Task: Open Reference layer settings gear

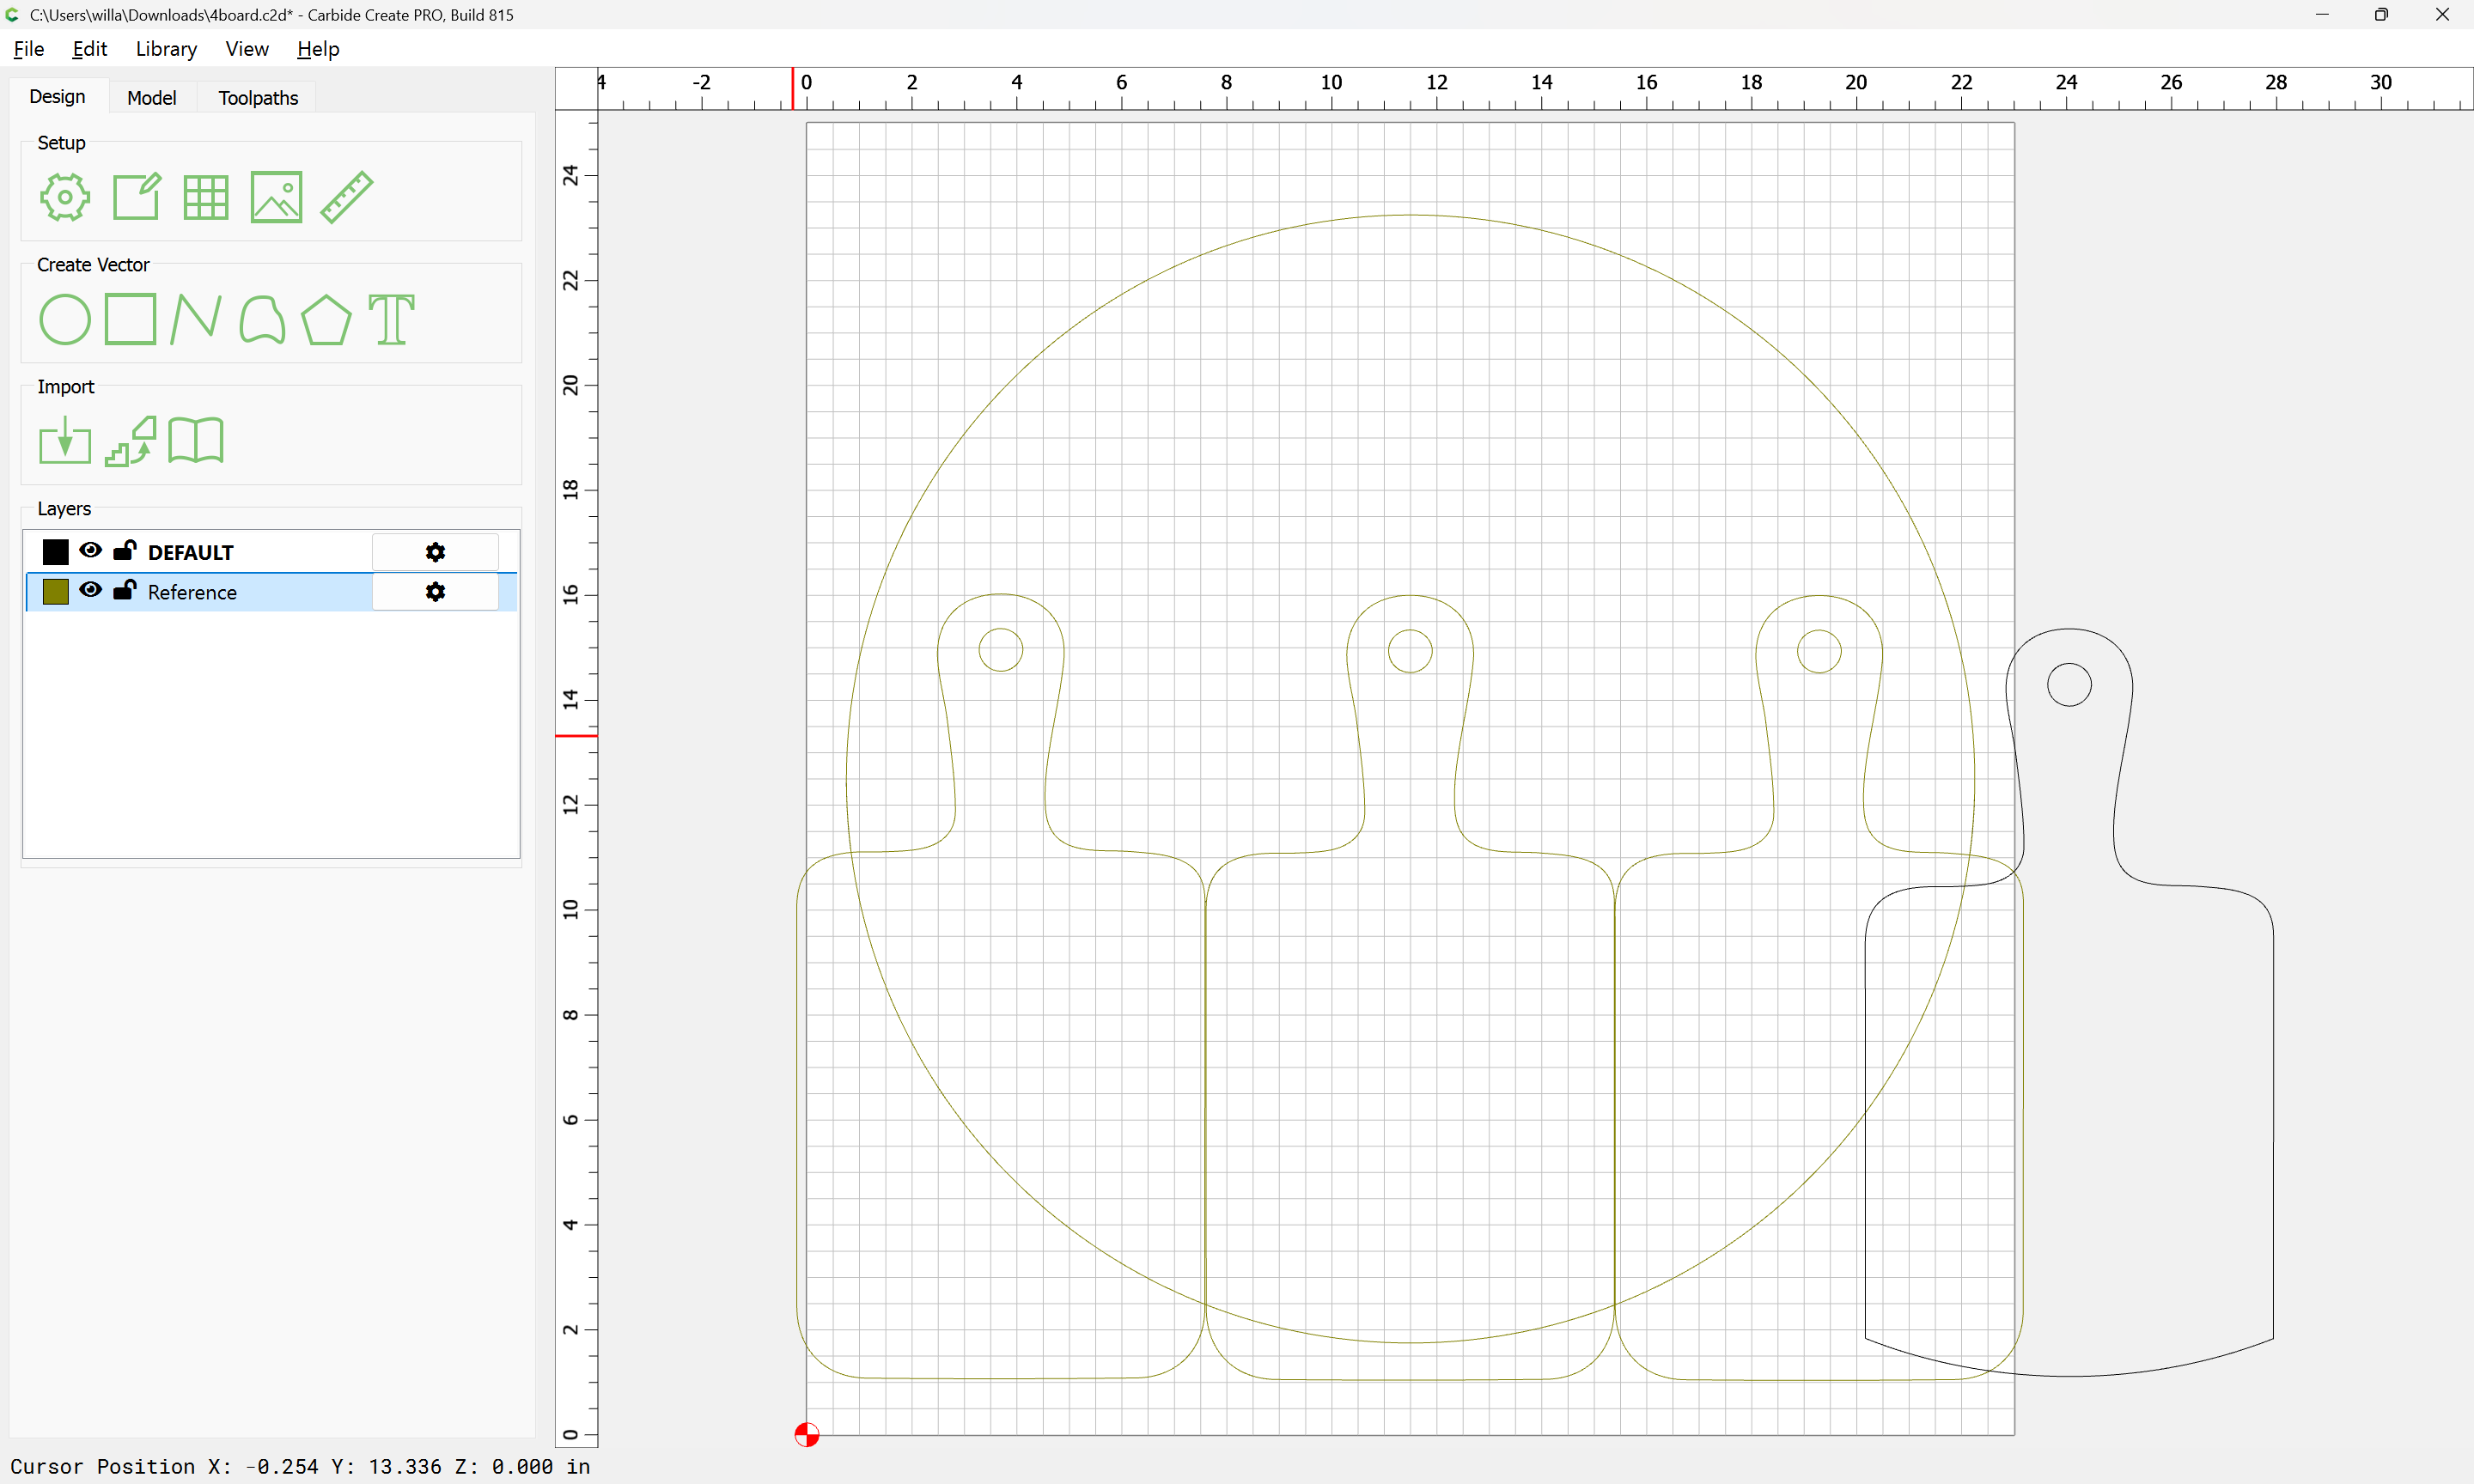Action: [435, 592]
